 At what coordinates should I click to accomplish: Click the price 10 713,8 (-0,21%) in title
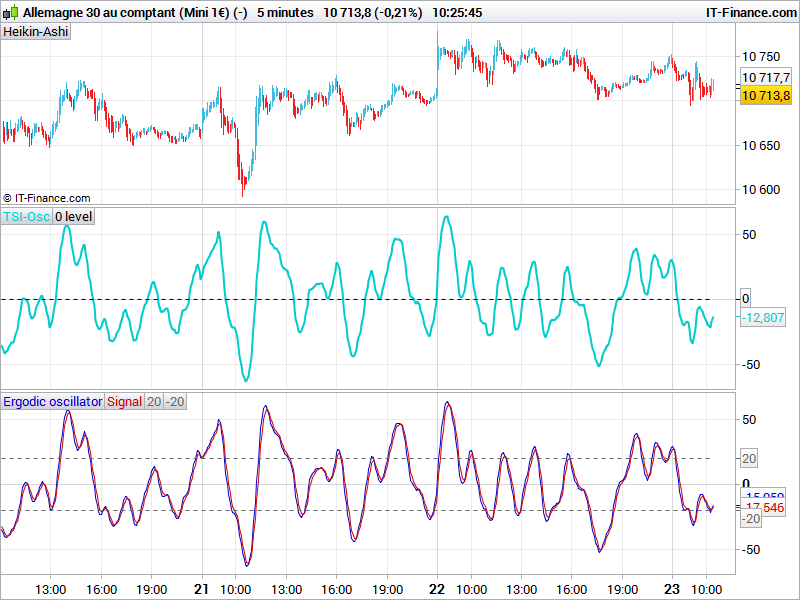point(373,12)
